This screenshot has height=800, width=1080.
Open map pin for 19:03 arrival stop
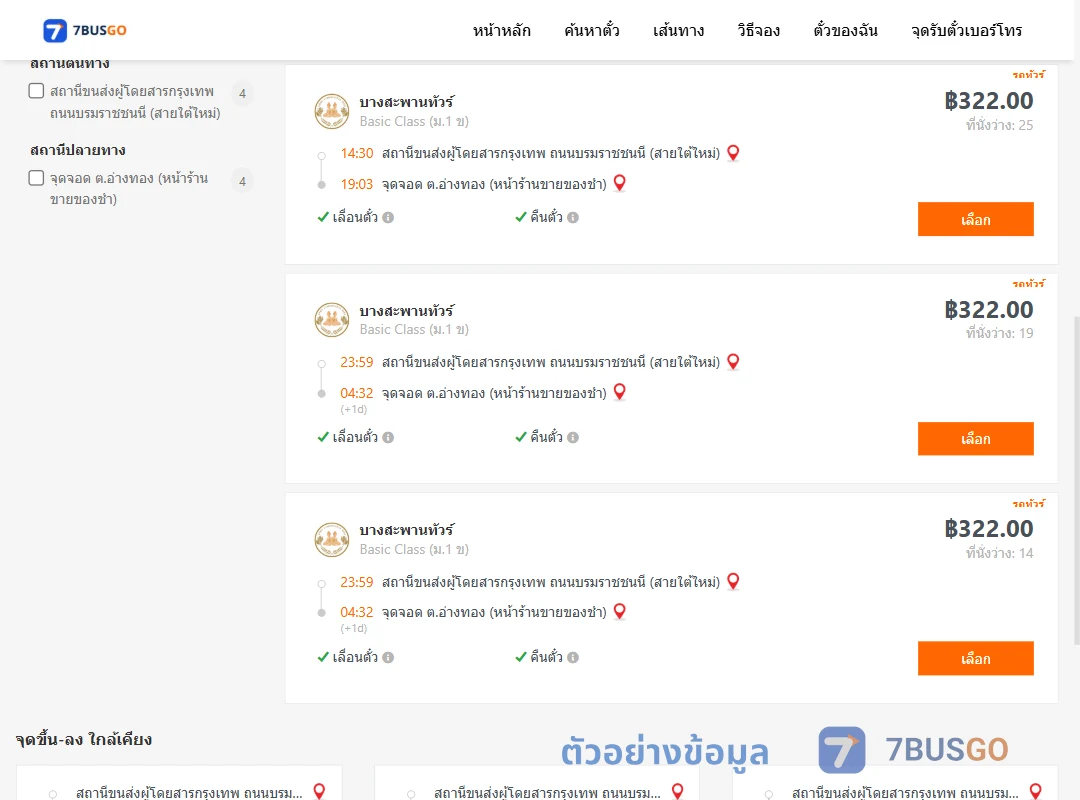click(620, 183)
